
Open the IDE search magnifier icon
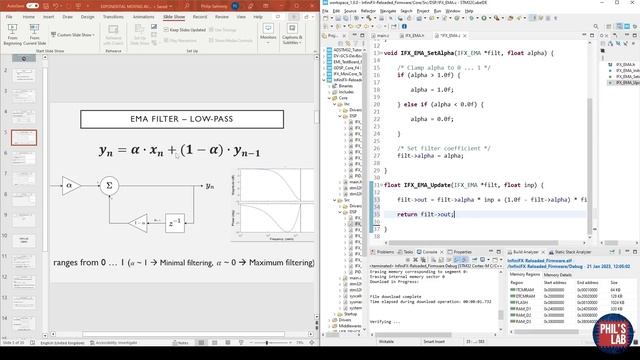[596, 27]
